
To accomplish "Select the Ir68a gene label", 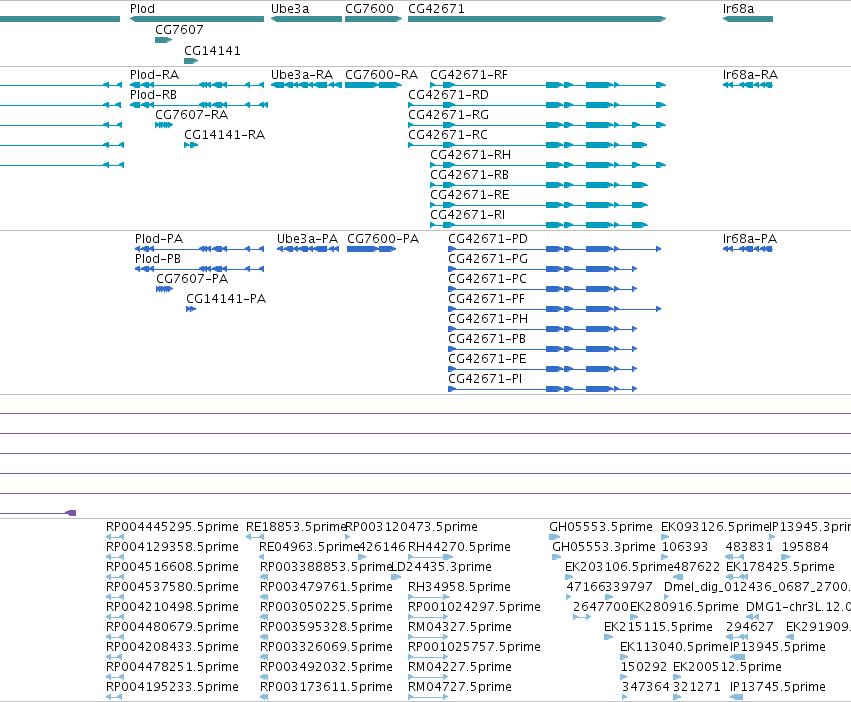I will pyautogui.click(x=738, y=9).
